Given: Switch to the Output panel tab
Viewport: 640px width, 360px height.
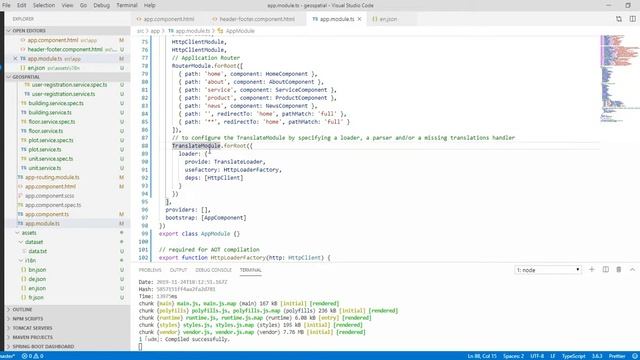Looking at the screenshot, I should tap(178, 270).
